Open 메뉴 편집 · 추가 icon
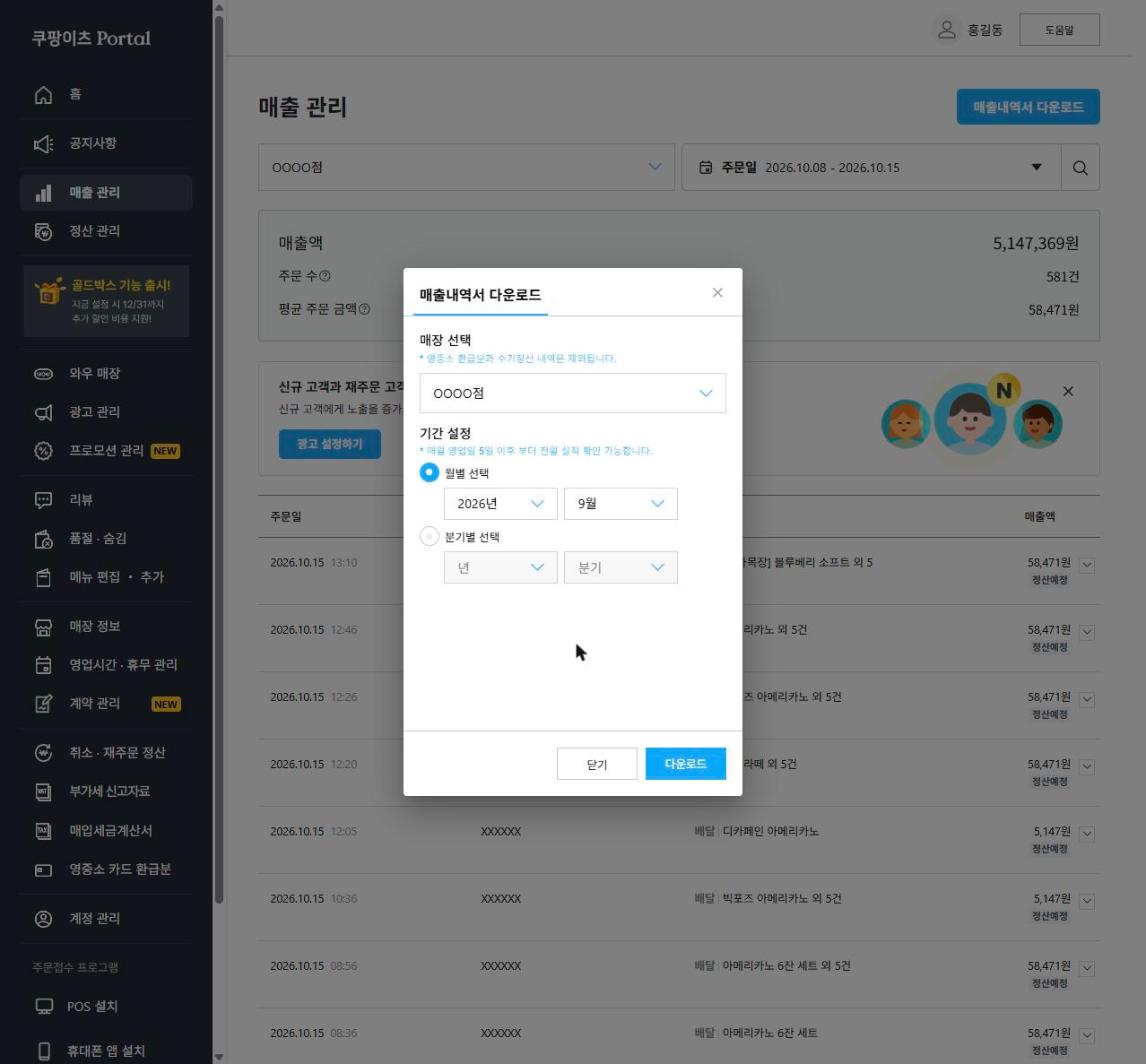Viewport: 1146px width, 1064px height. coord(44,577)
